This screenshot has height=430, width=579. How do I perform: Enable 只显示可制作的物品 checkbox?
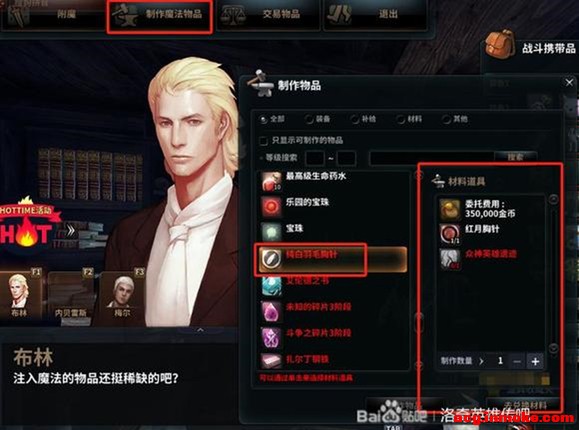[263, 141]
